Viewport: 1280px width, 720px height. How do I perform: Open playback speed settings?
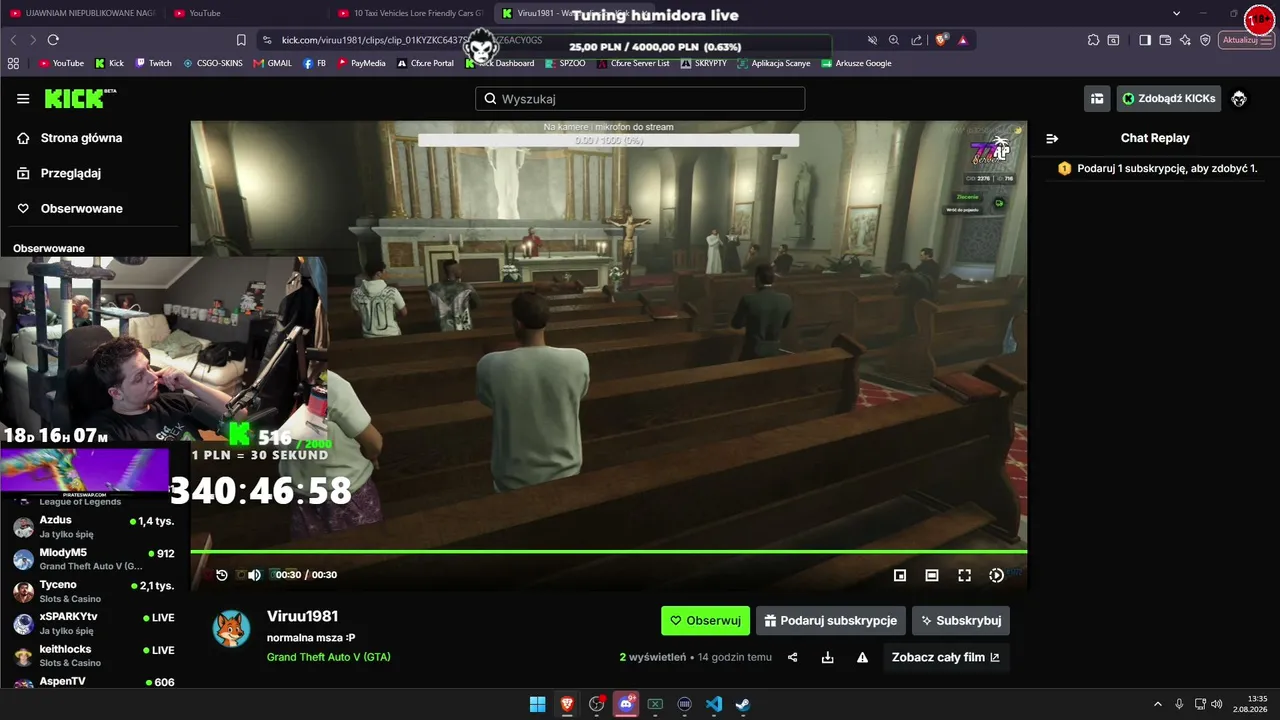point(996,575)
